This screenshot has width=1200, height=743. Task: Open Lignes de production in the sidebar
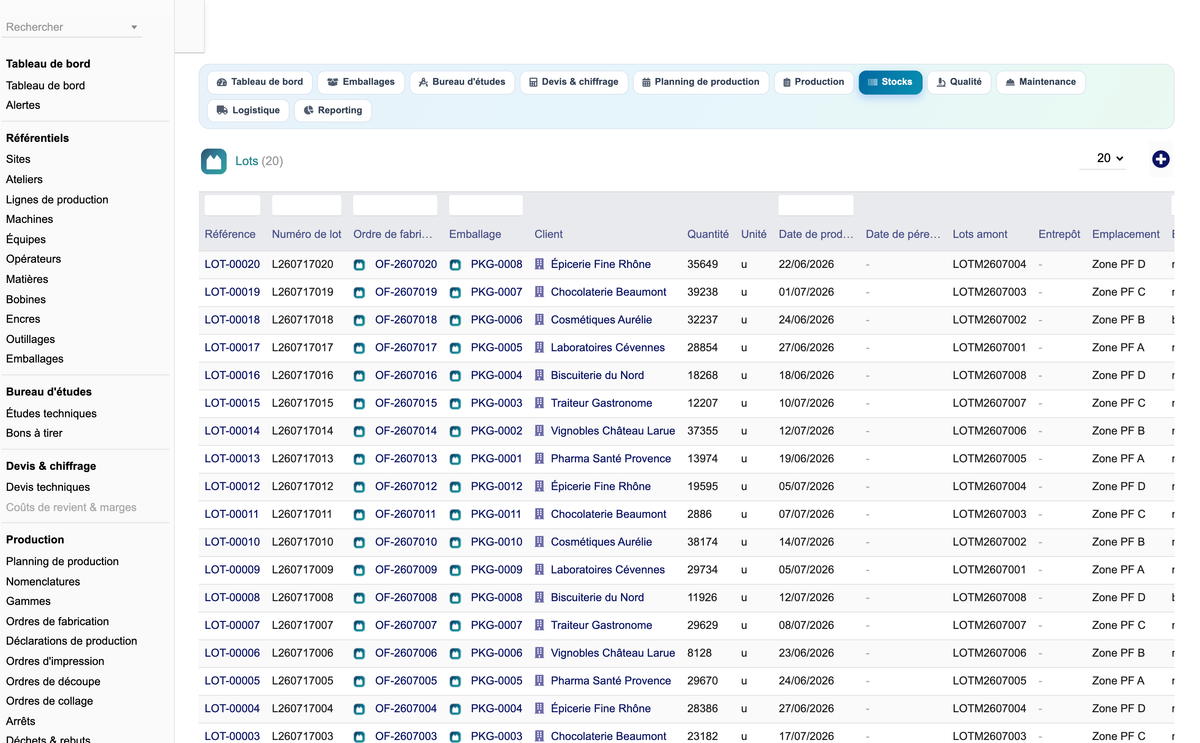tap(57, 199)
